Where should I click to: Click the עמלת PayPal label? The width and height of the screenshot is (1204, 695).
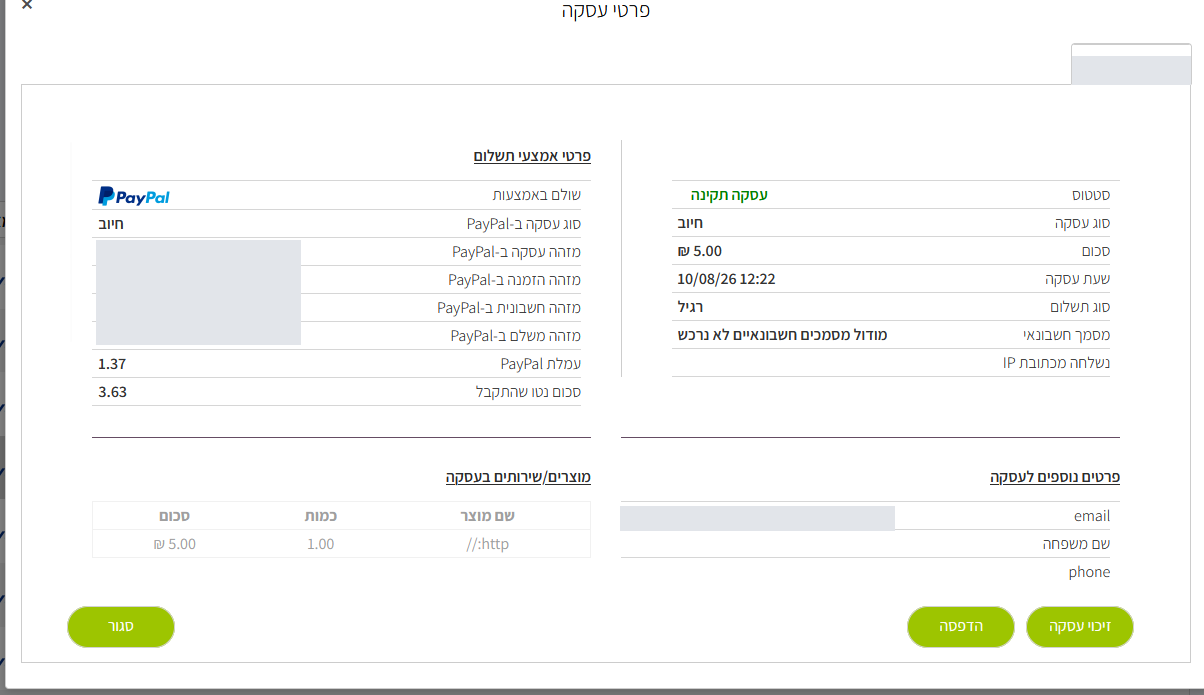540,364
